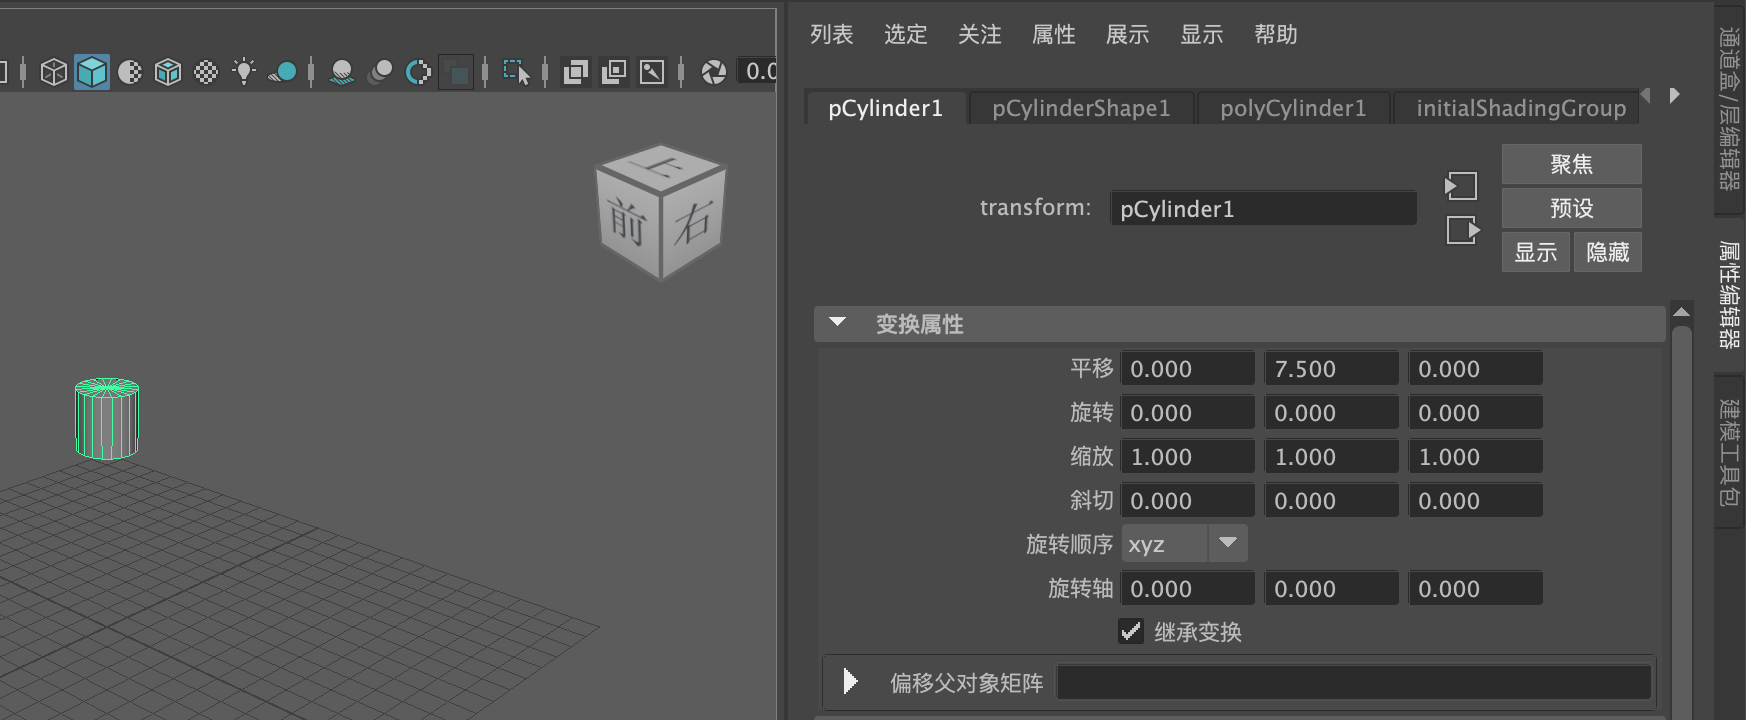Viewport: 1746px width, 720px height.
Task: Open 属性编辑器 side tab
Action: pyautogui.click(x=1729, y=294)
